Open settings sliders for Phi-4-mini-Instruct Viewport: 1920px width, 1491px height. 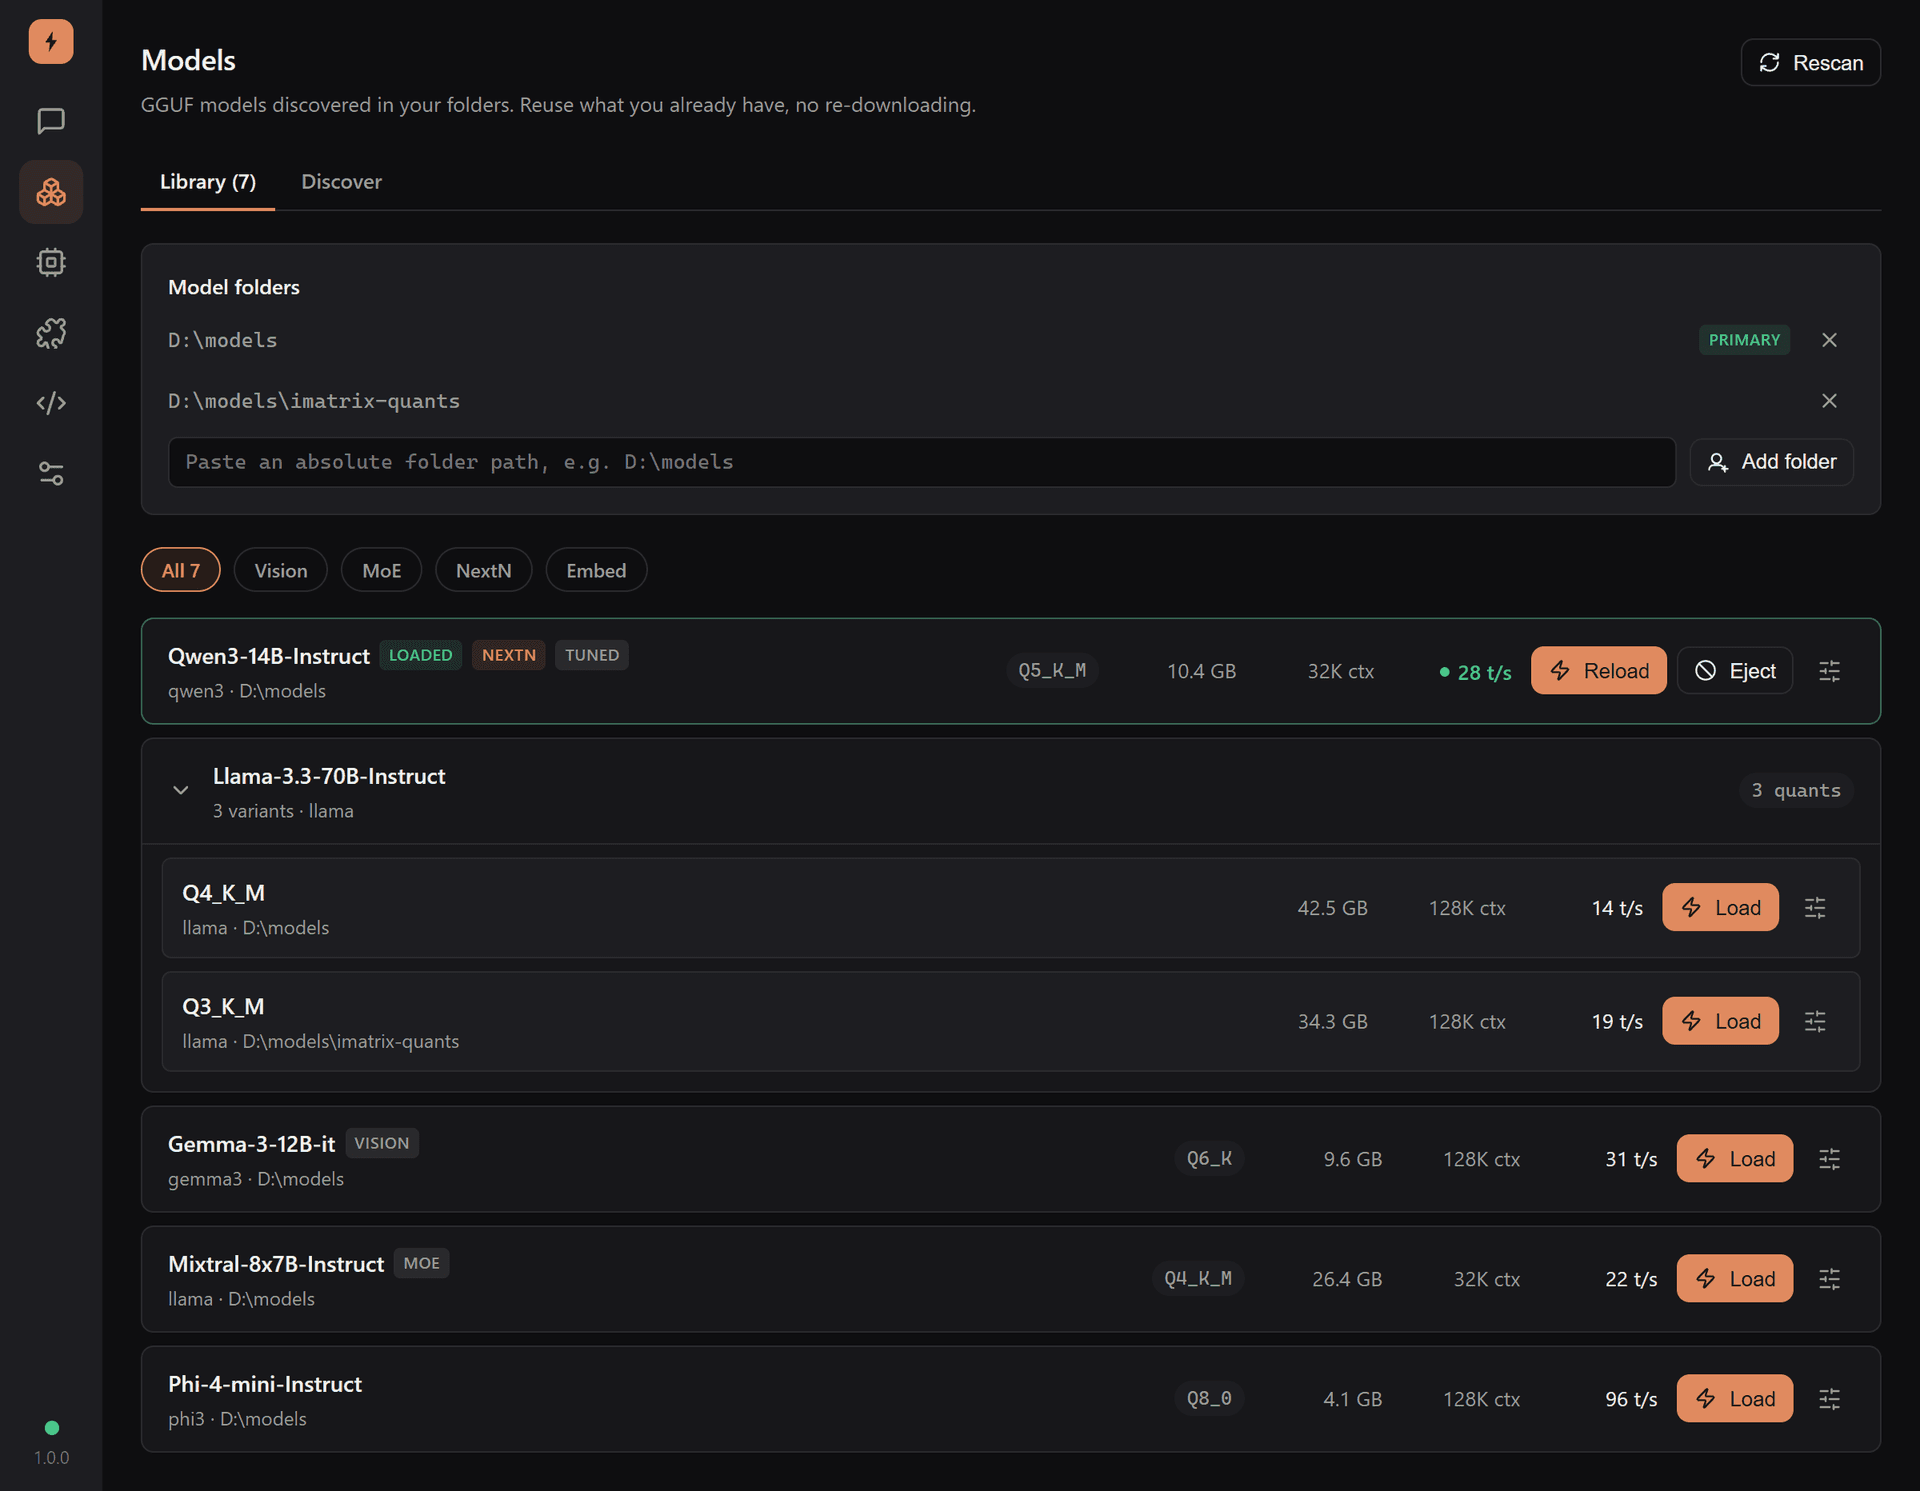click(x=1829, y=1399)
